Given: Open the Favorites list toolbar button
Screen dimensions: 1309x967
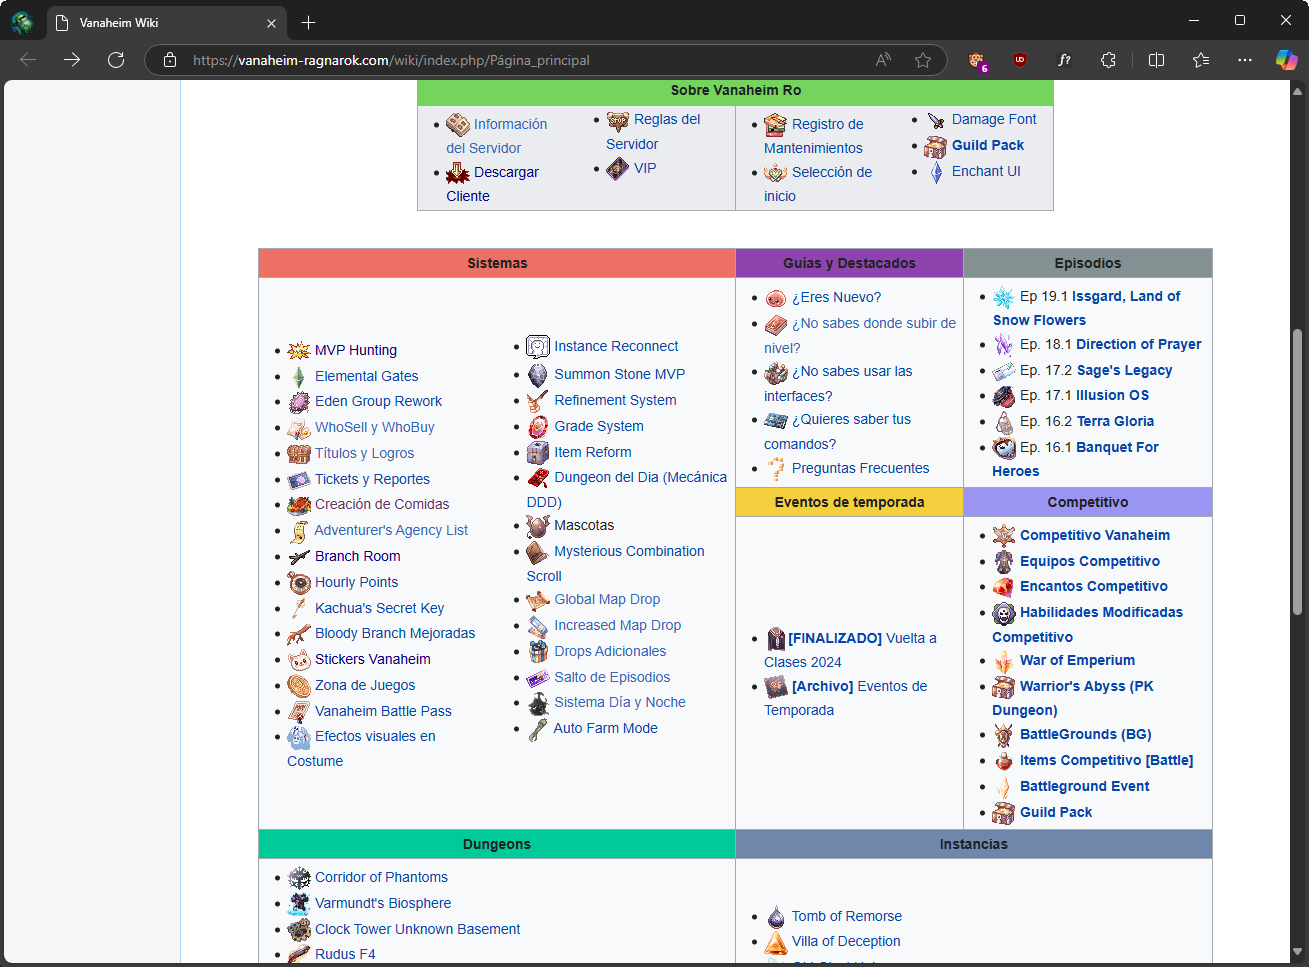Looking at the screenshot, I should 1201,60.
